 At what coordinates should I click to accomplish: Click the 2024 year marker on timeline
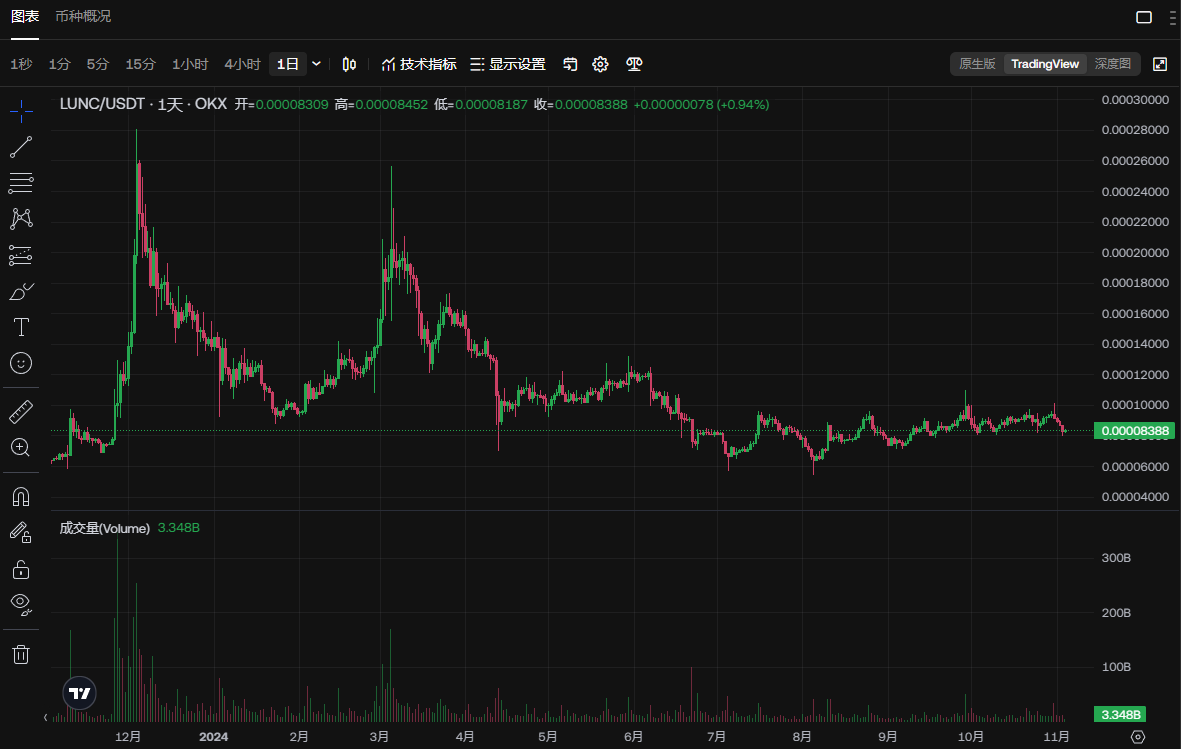coord(213,736)
